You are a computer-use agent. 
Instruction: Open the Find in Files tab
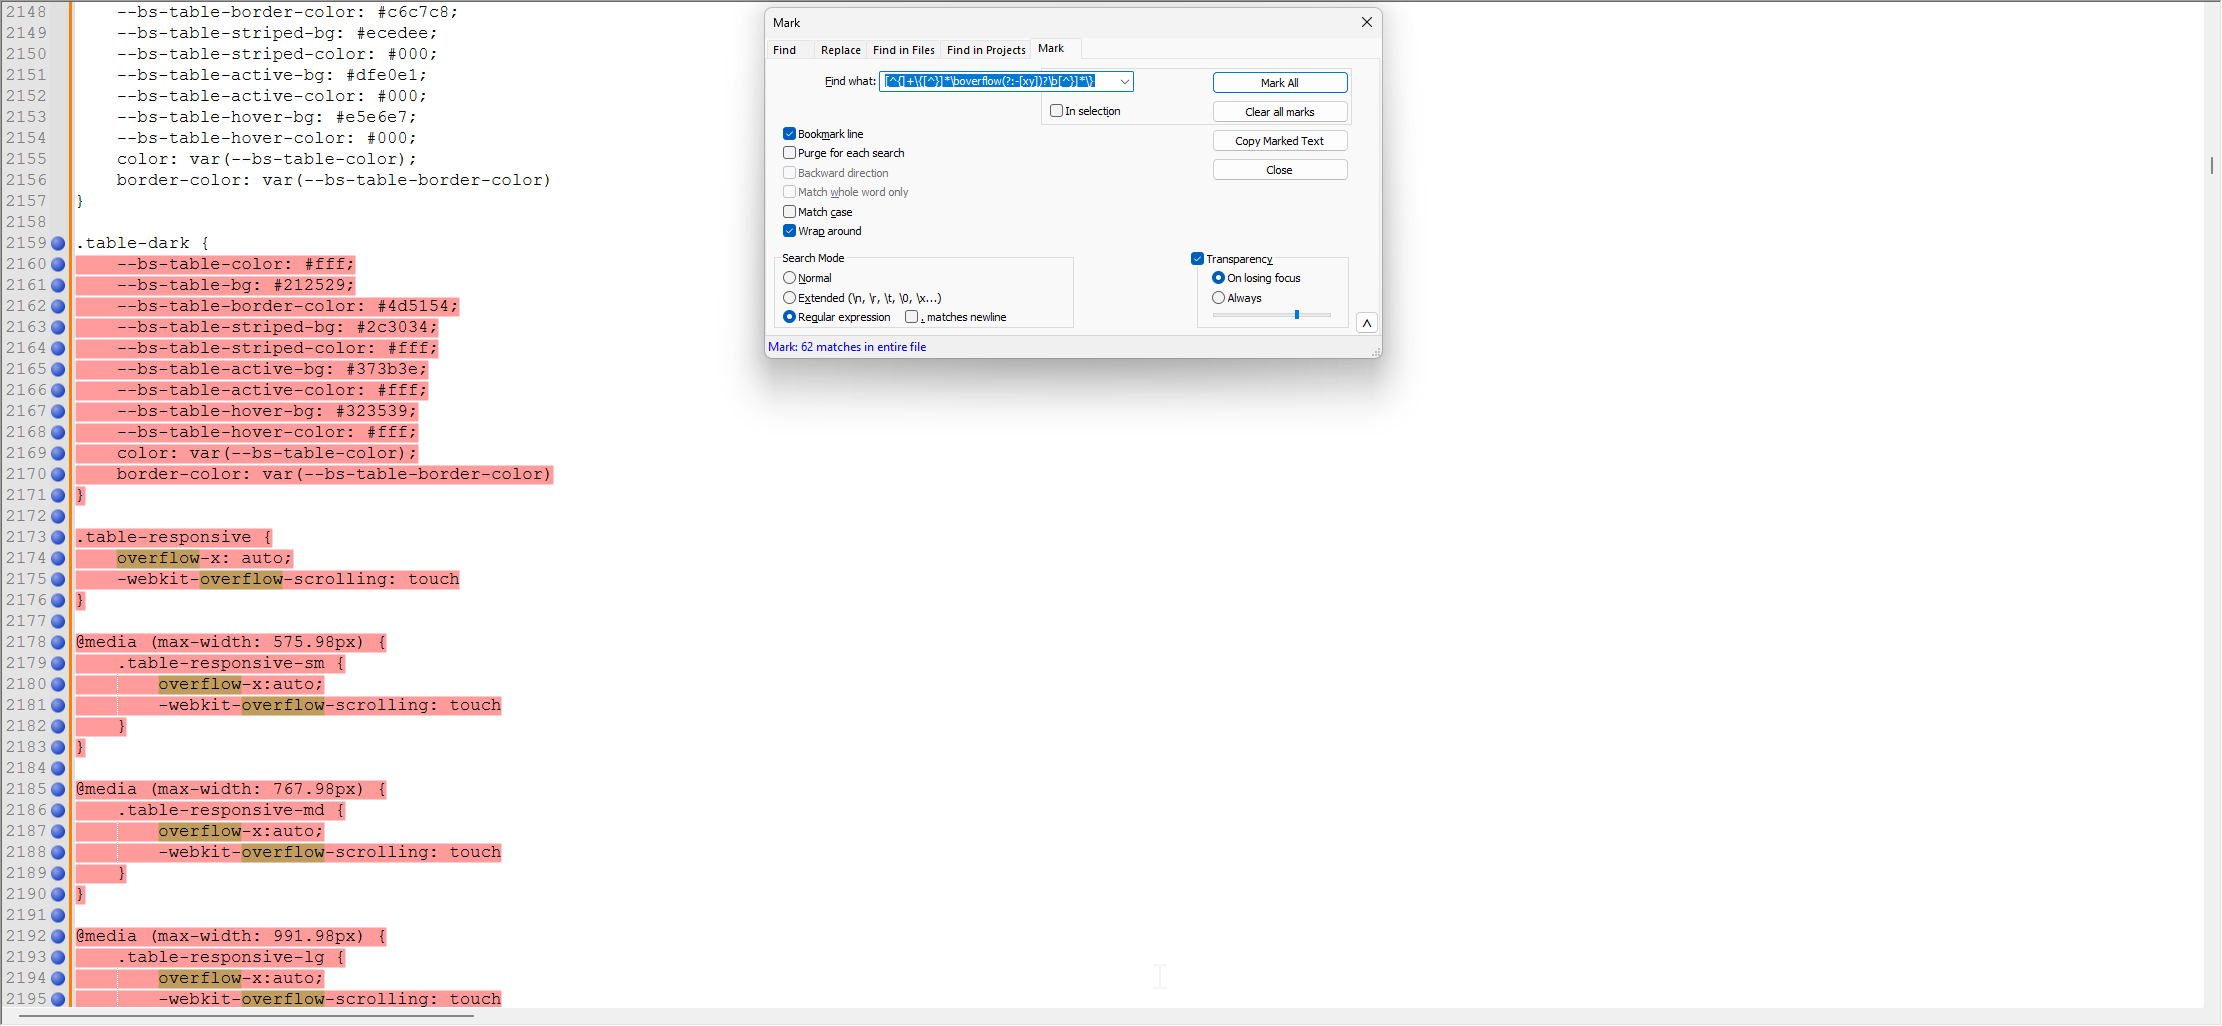pos(903,50)
